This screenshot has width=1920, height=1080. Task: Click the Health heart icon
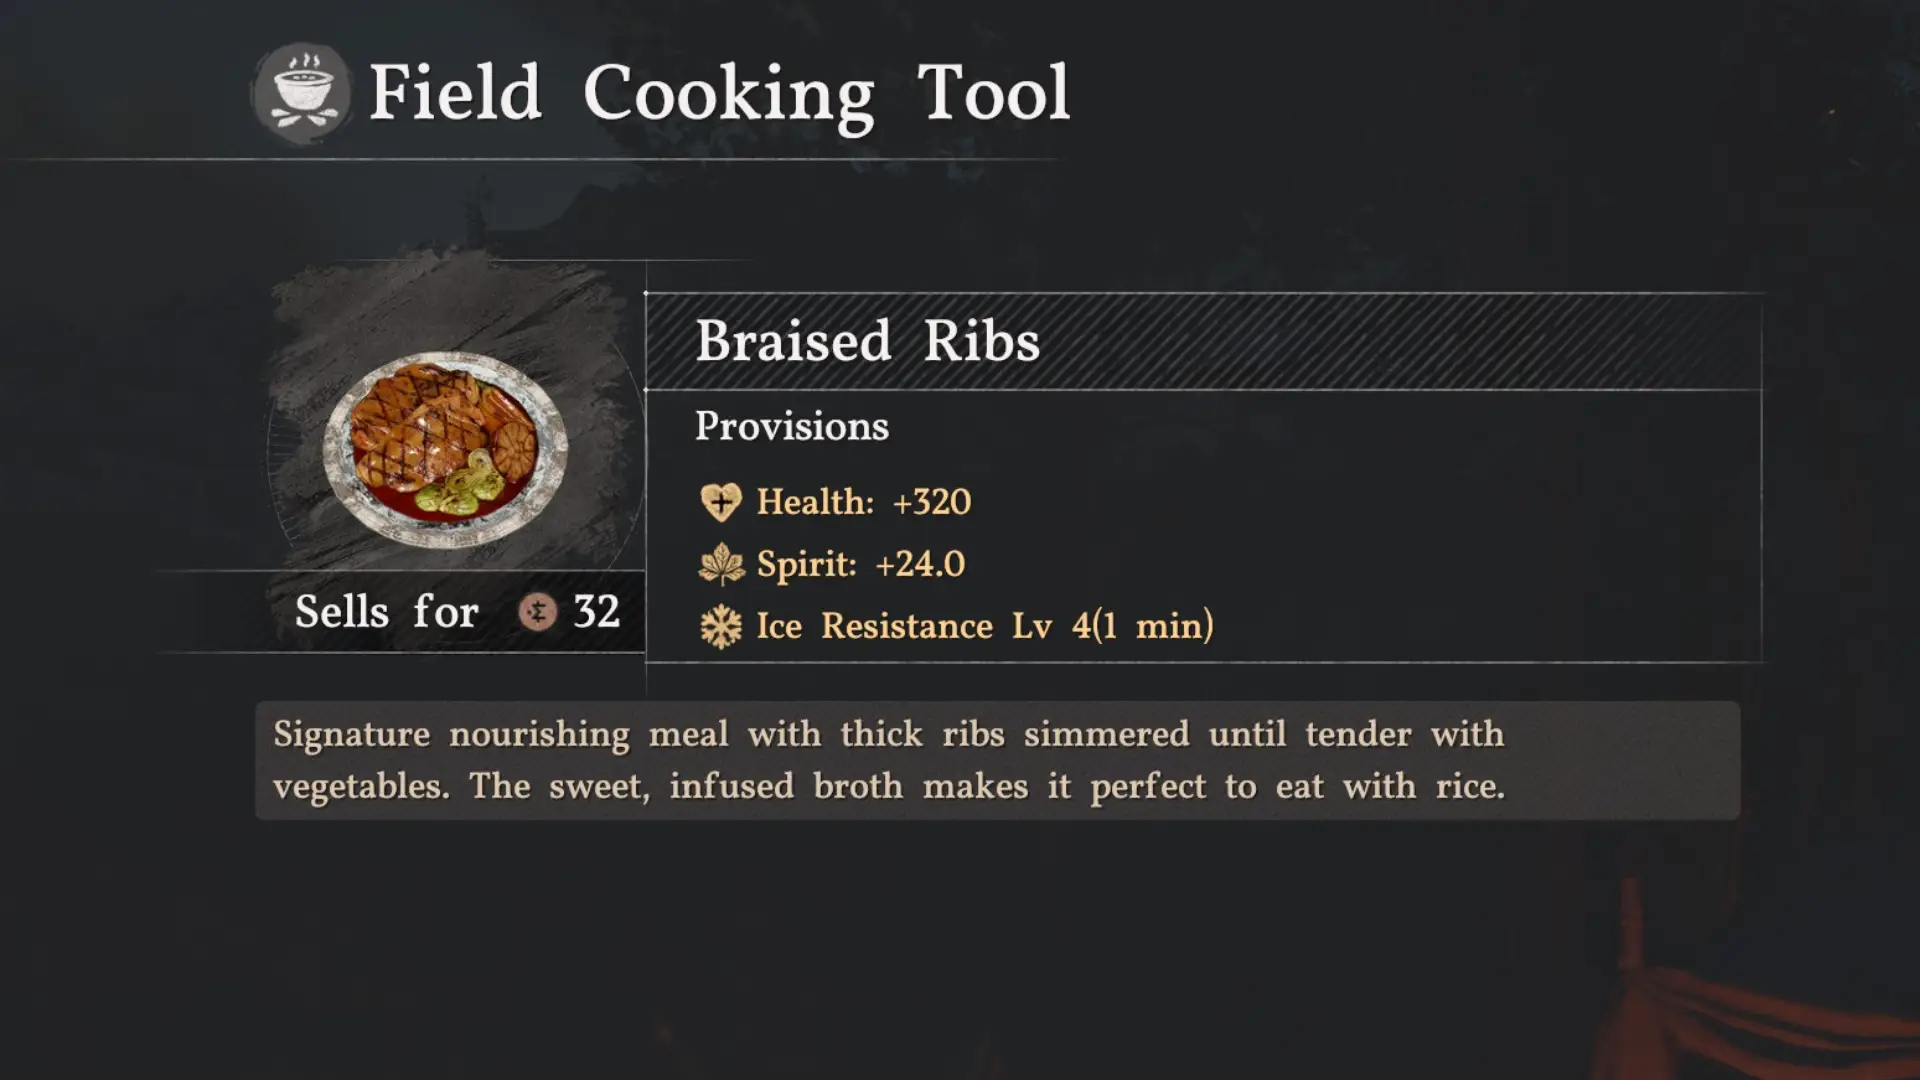tap(720, 502)
